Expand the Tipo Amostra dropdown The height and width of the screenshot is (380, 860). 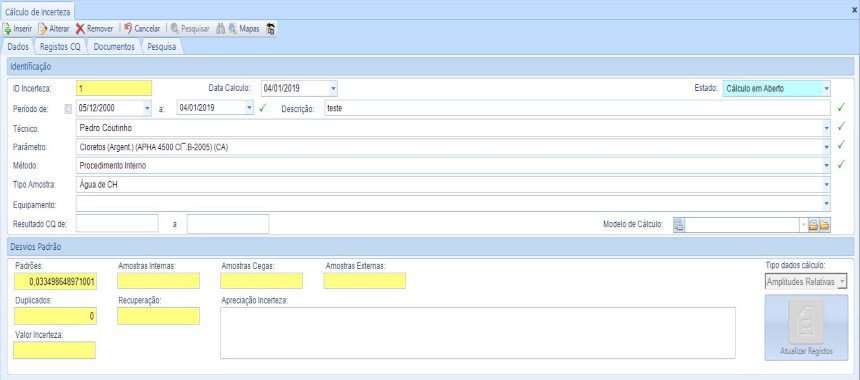click(x=827, y=185)
